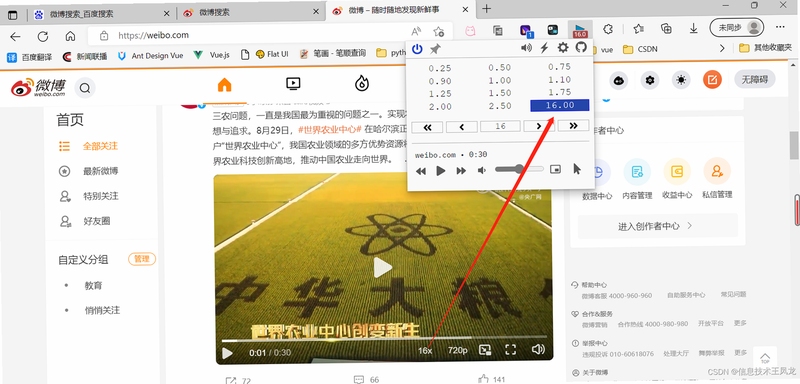The height and width of the screenshot is (384, 800).
Task: Open the 16x speed menu in player
Action: (425, 350)
